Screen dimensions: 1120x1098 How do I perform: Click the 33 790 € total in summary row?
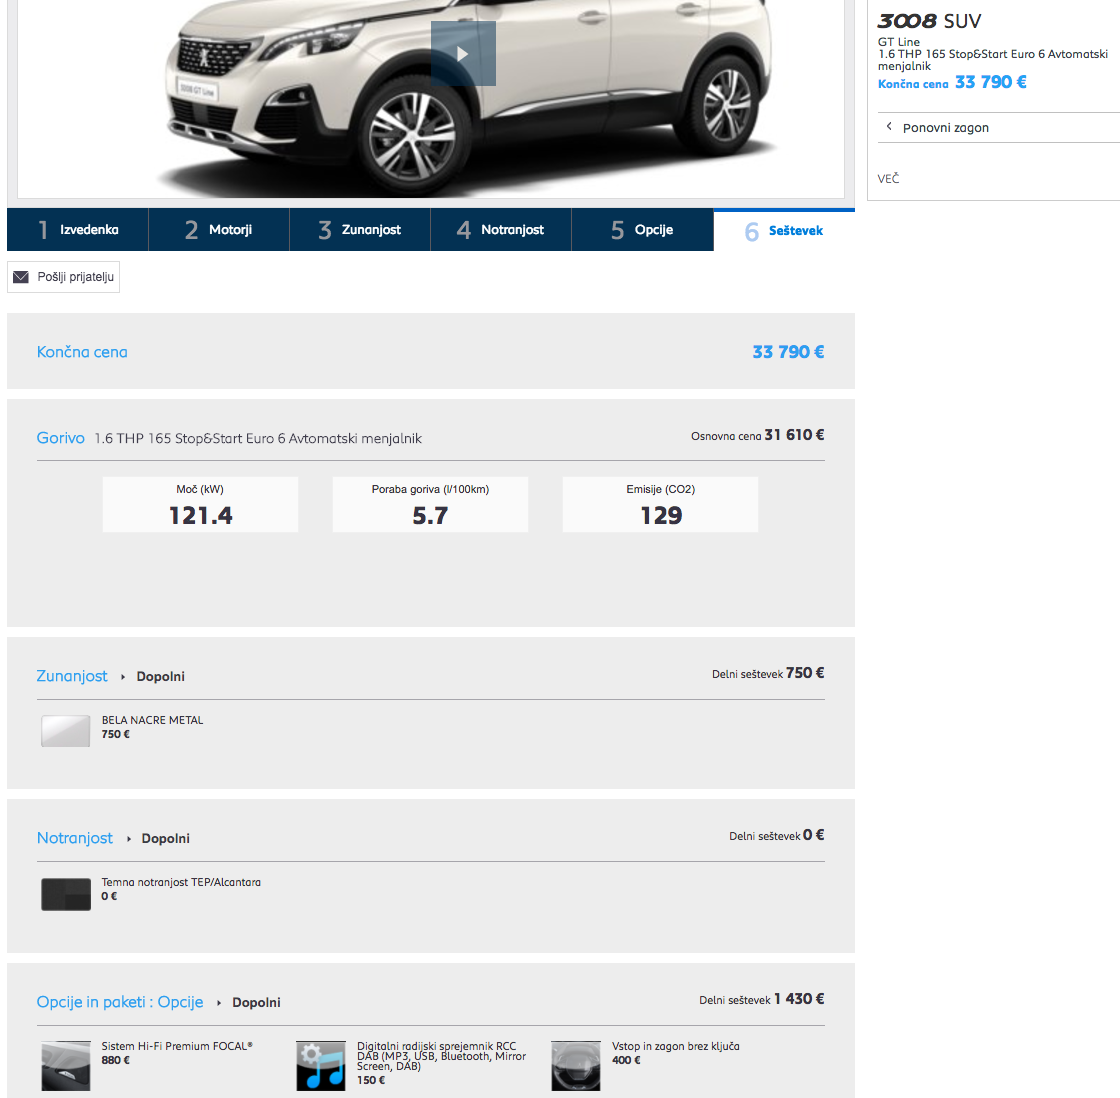pyautogui.click(x=788, y=351)
